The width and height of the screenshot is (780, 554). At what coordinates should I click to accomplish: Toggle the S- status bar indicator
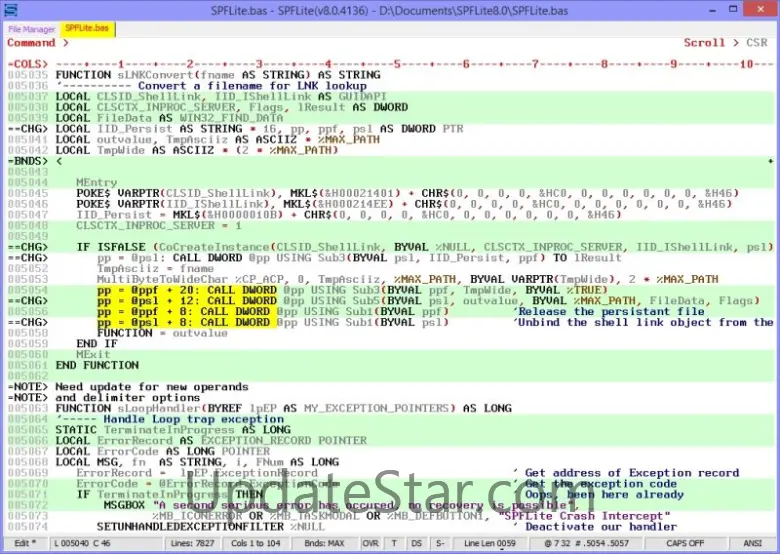click(440, 543)
